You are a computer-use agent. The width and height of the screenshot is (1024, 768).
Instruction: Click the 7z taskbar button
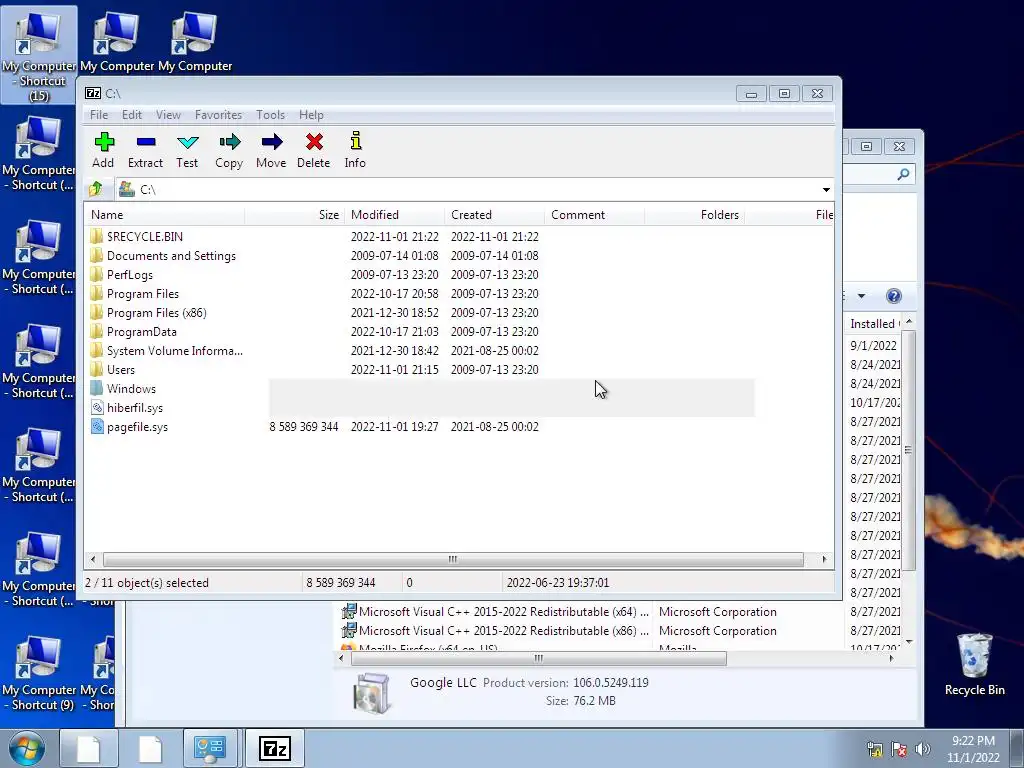pos(274,748)
